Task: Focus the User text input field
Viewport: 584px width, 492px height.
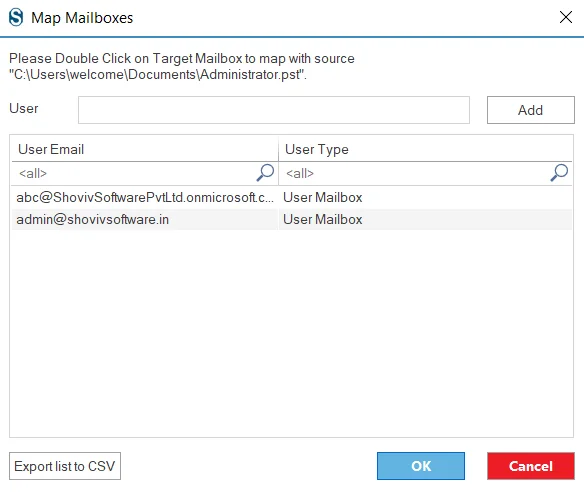Action: coord(274,110)
